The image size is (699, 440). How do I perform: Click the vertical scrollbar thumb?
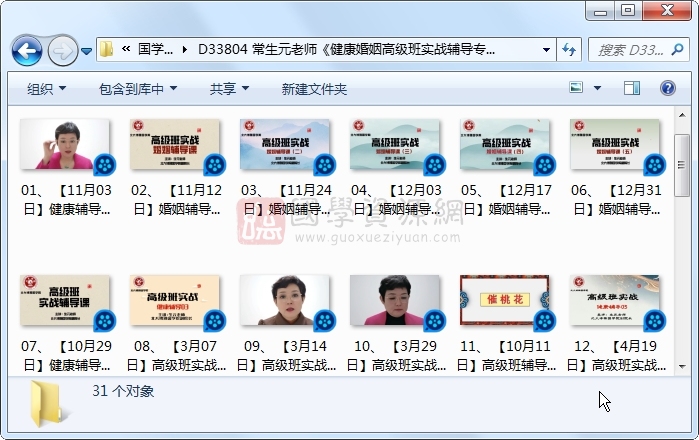click(682, 165)
